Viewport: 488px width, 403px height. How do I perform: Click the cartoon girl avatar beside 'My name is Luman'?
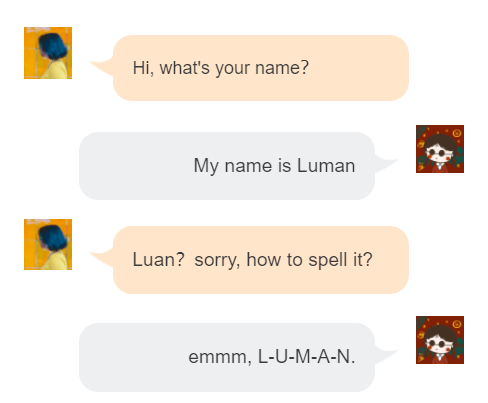440,149
